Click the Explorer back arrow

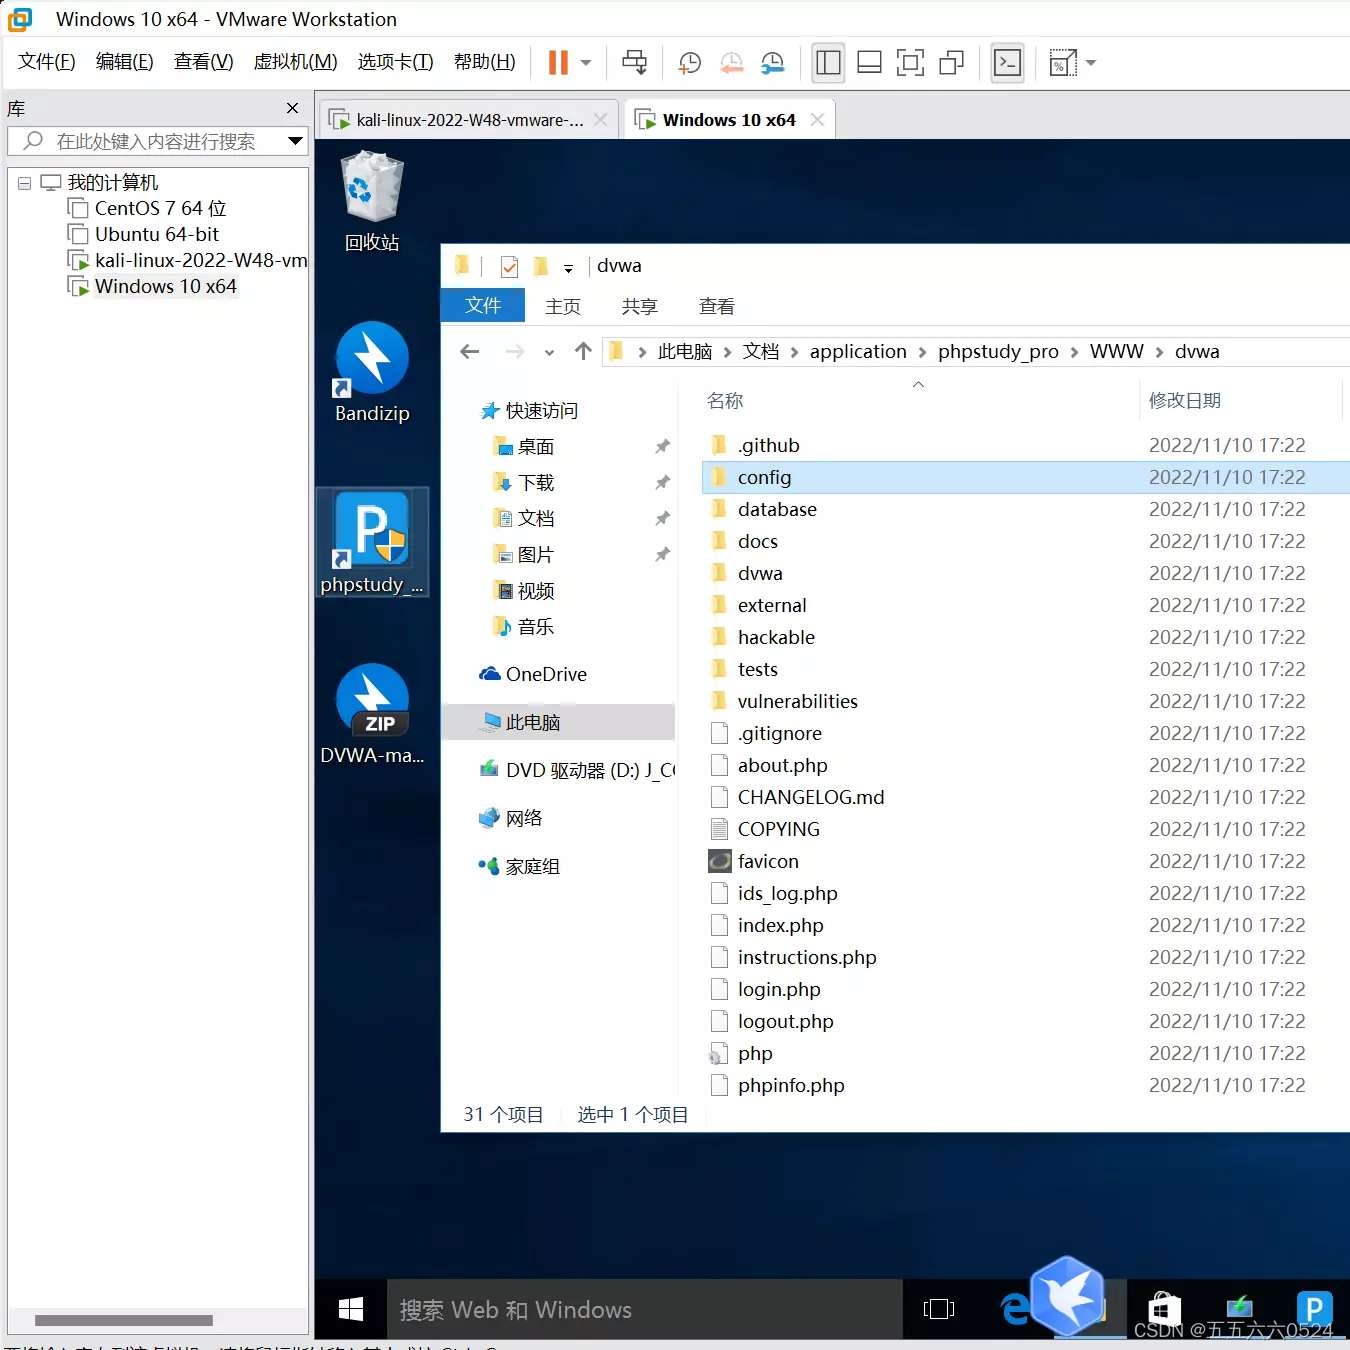(469, 351)
